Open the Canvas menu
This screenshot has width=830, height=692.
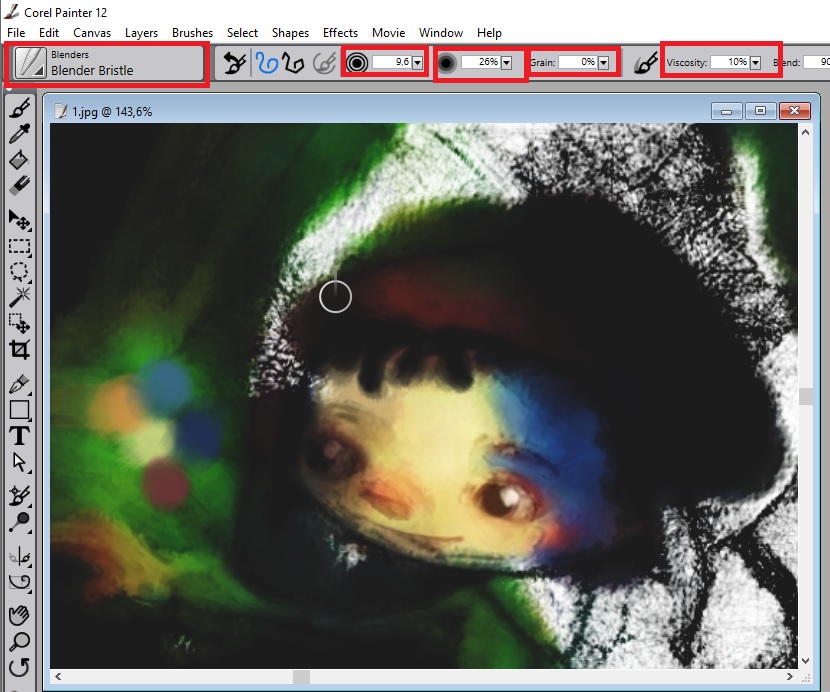[x=92, y=33]
